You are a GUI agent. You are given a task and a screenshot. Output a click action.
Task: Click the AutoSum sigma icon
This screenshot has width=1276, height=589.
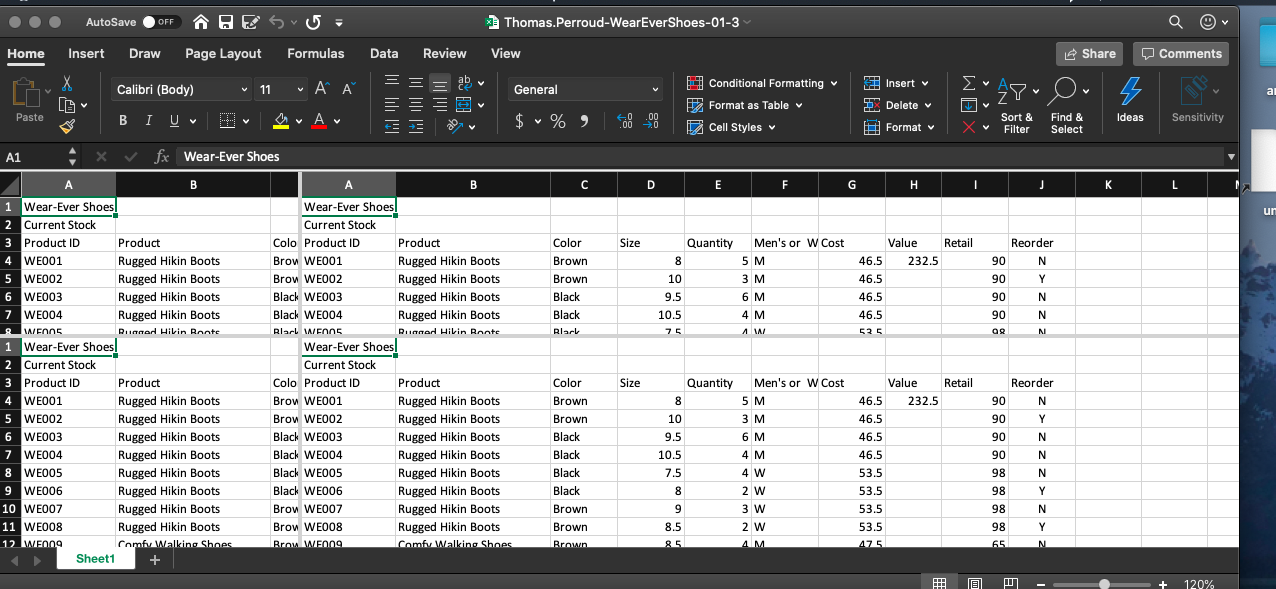click(968, 83)
